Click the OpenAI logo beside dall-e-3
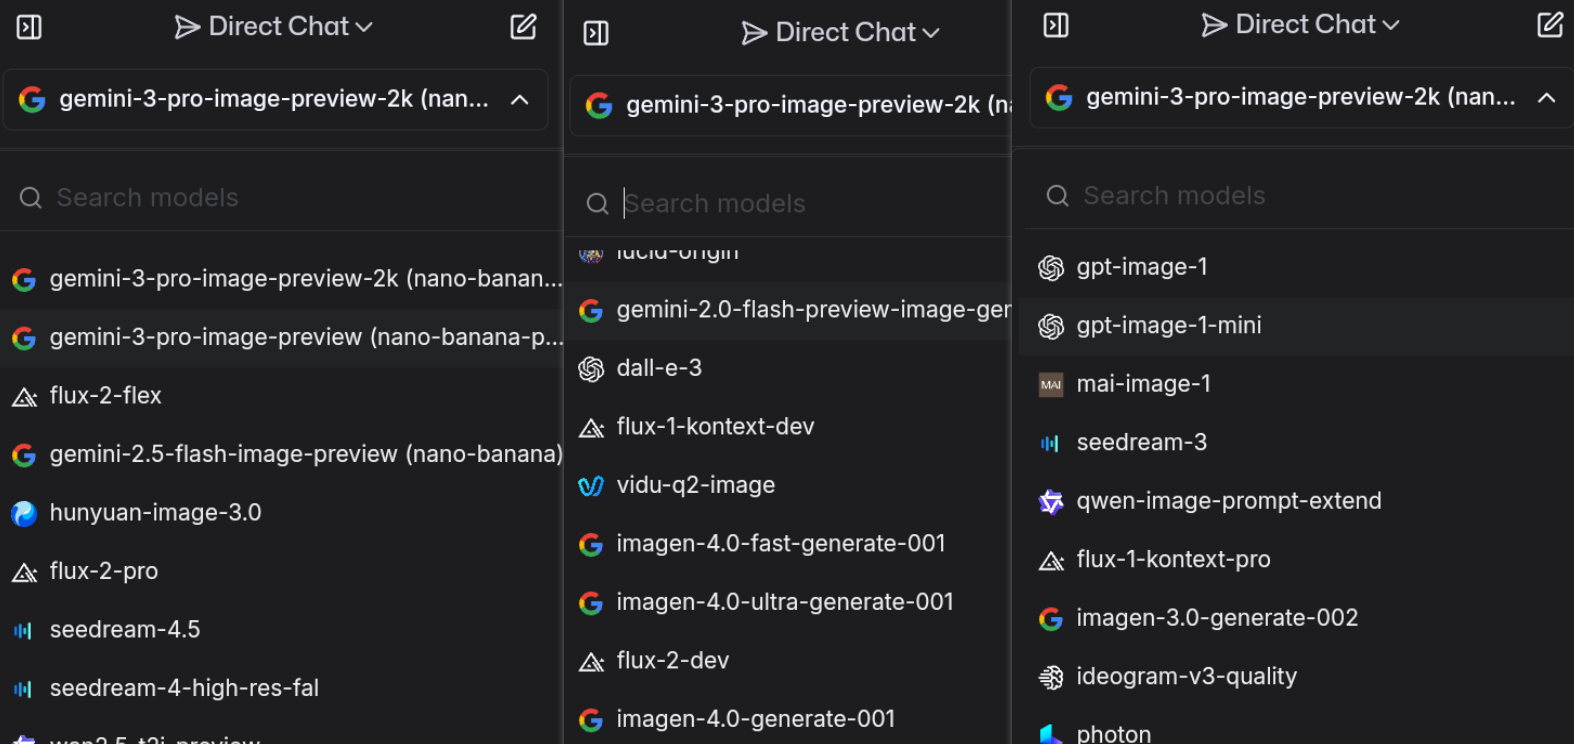This screenshot has width=1574, height=744. (591, 369)
